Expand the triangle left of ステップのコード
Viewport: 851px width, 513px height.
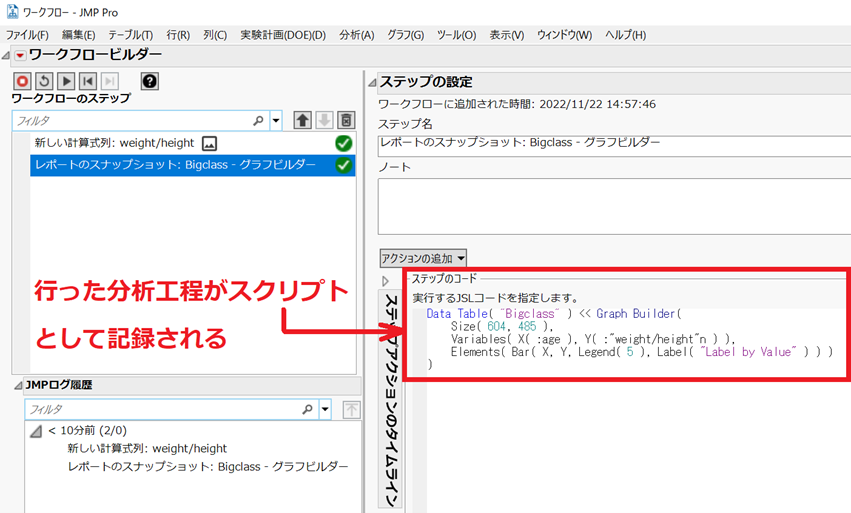coord(385,281)
